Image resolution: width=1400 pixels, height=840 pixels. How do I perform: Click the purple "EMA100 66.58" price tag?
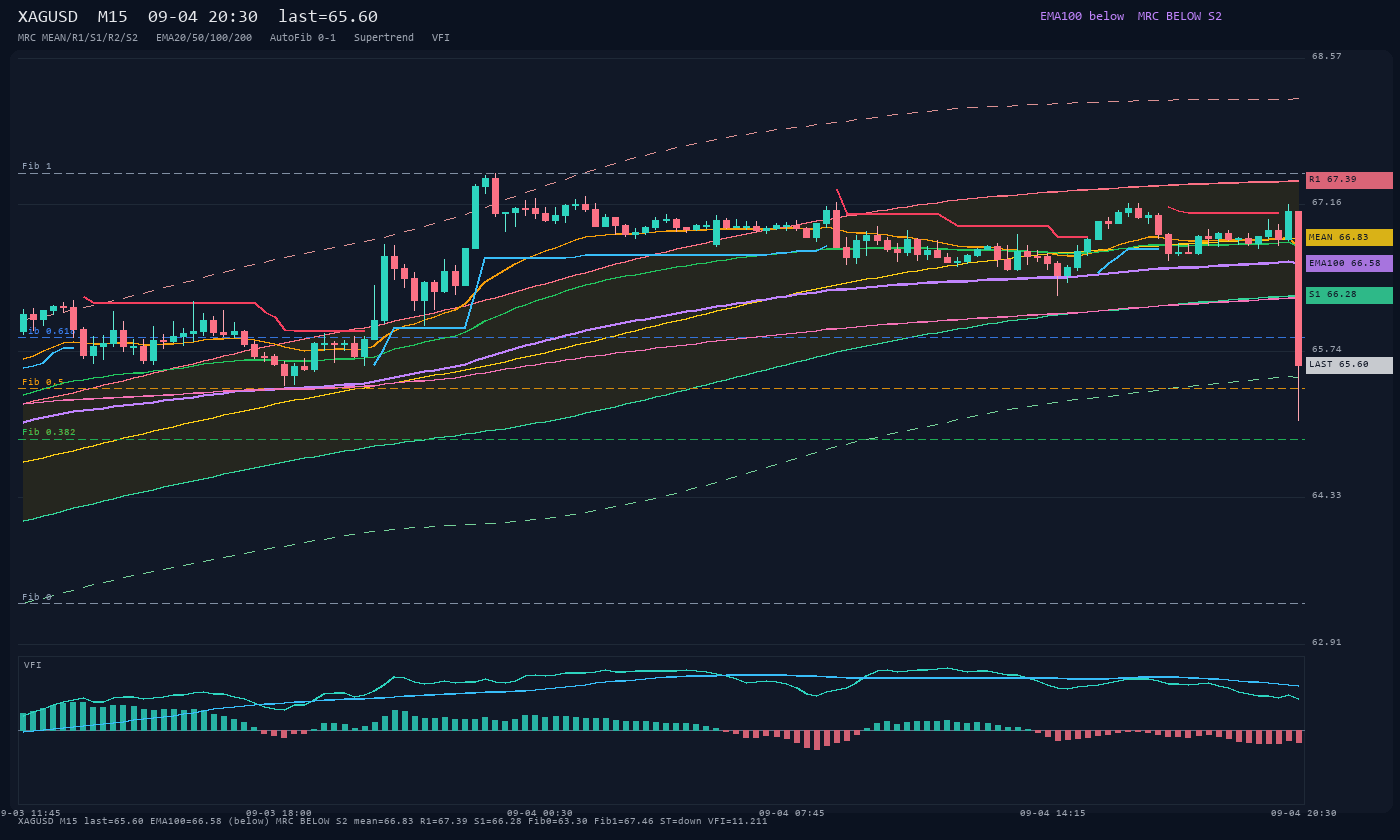(x=1349, y=264)
